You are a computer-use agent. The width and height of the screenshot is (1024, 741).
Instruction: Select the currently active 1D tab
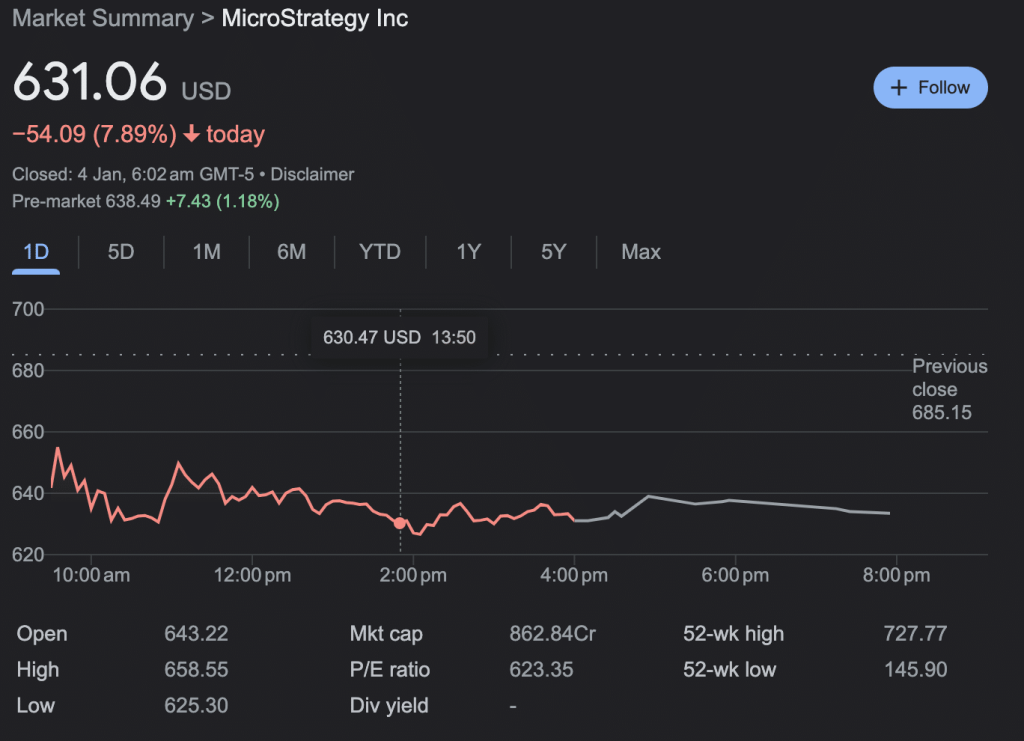click(x=36, y=252)
